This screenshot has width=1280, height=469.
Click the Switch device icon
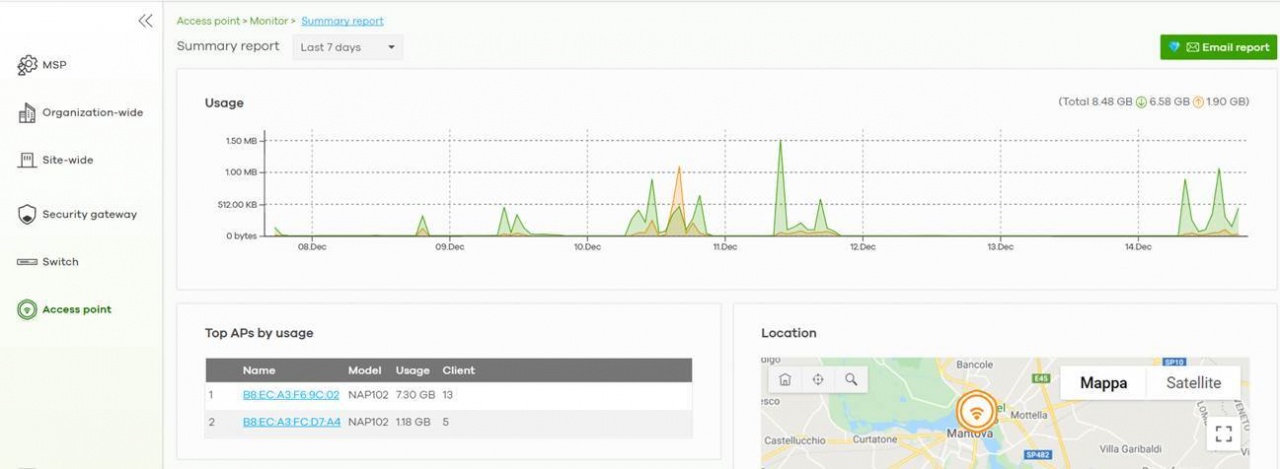pyautogui.click(x=27, y=262)
